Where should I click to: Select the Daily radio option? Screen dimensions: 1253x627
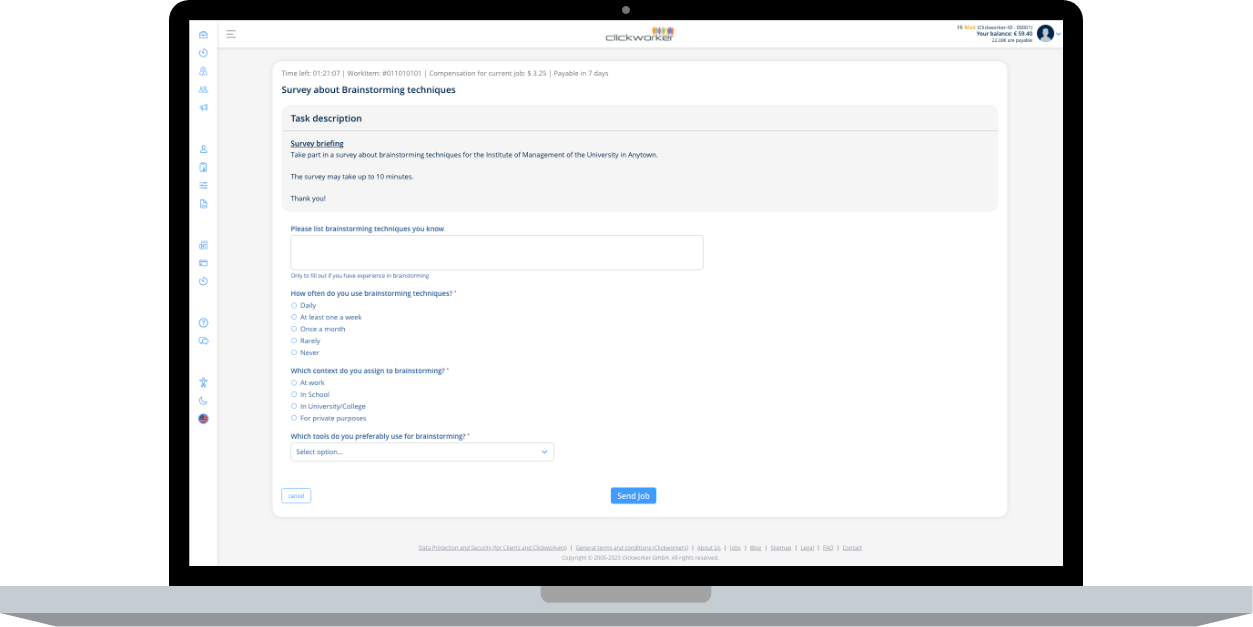[x=294, y=305]
